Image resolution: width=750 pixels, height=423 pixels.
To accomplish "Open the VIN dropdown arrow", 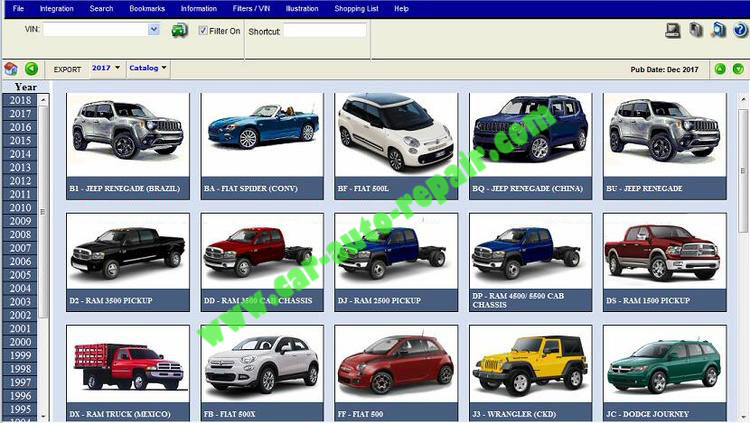I will [x=154, y=30].
